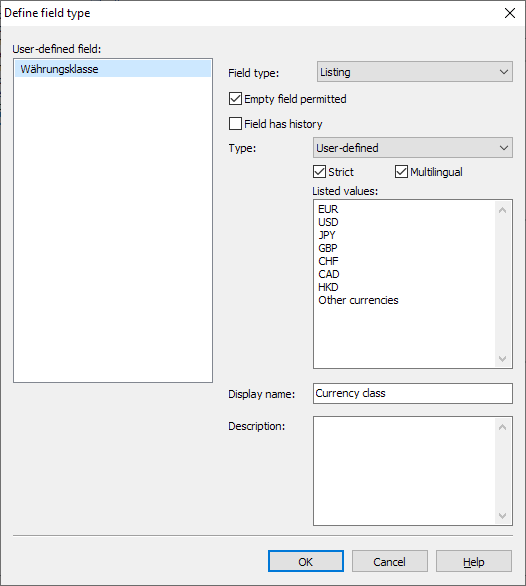
Task: Select Other currencies entry in list
Action: click(358, 300)
